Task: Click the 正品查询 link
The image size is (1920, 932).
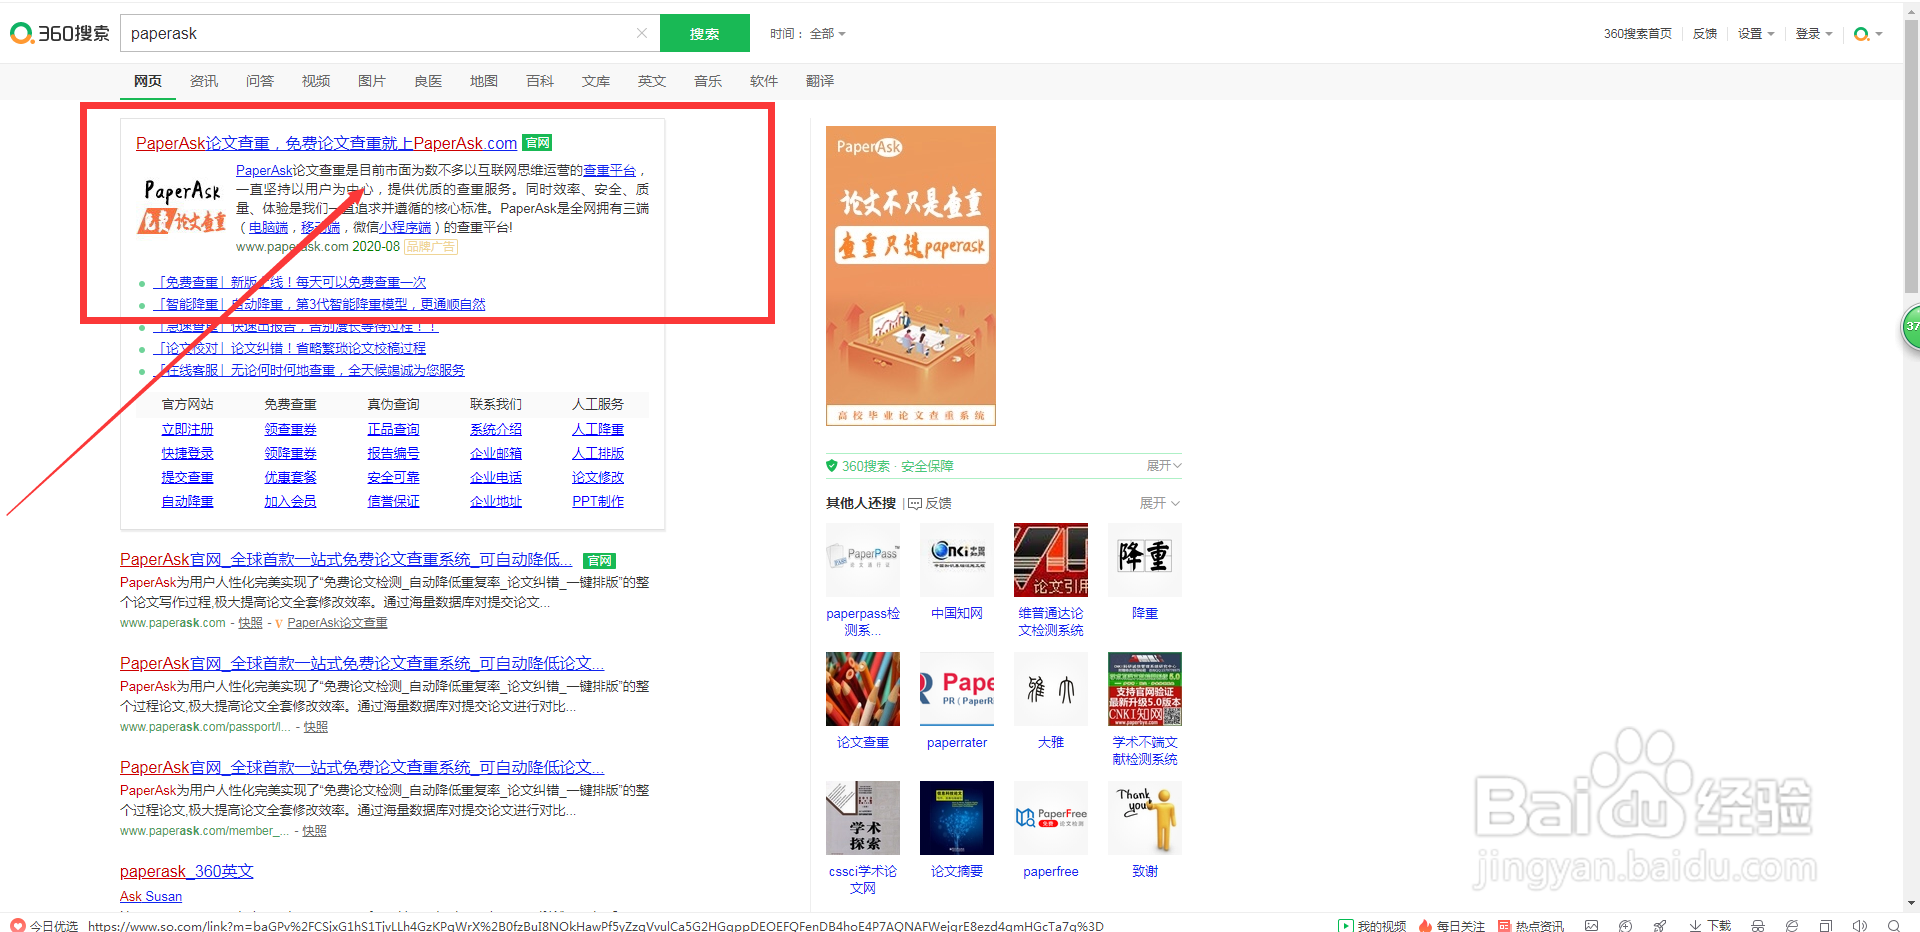Action: [393, 429]
